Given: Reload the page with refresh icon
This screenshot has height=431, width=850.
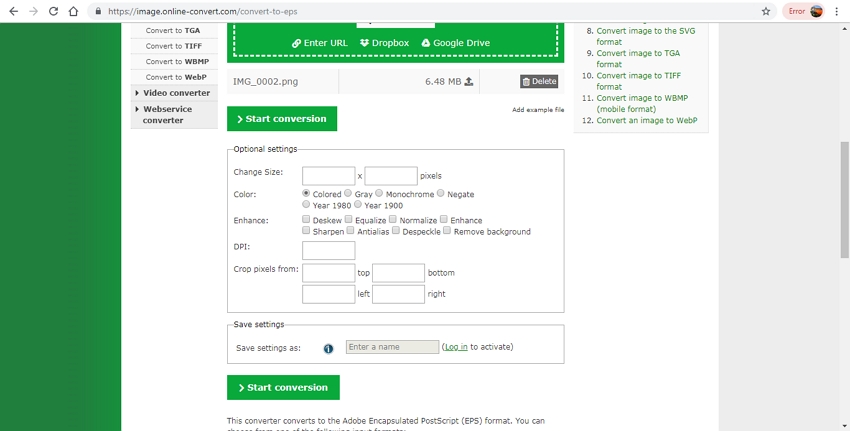Looking at the screenshot, I should coord(54,11).
